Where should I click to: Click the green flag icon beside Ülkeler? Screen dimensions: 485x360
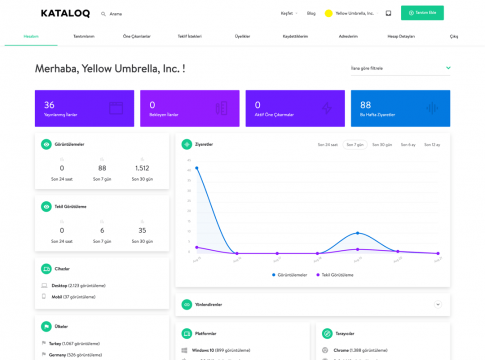[x=46, y=326]
